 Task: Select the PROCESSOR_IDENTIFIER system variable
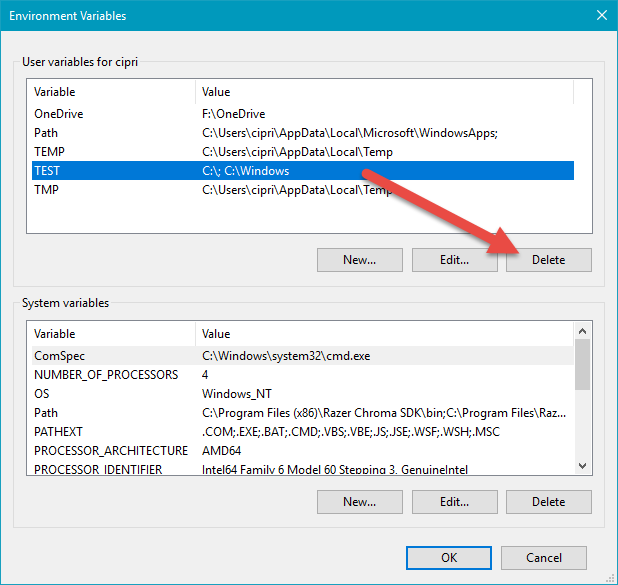303,468
